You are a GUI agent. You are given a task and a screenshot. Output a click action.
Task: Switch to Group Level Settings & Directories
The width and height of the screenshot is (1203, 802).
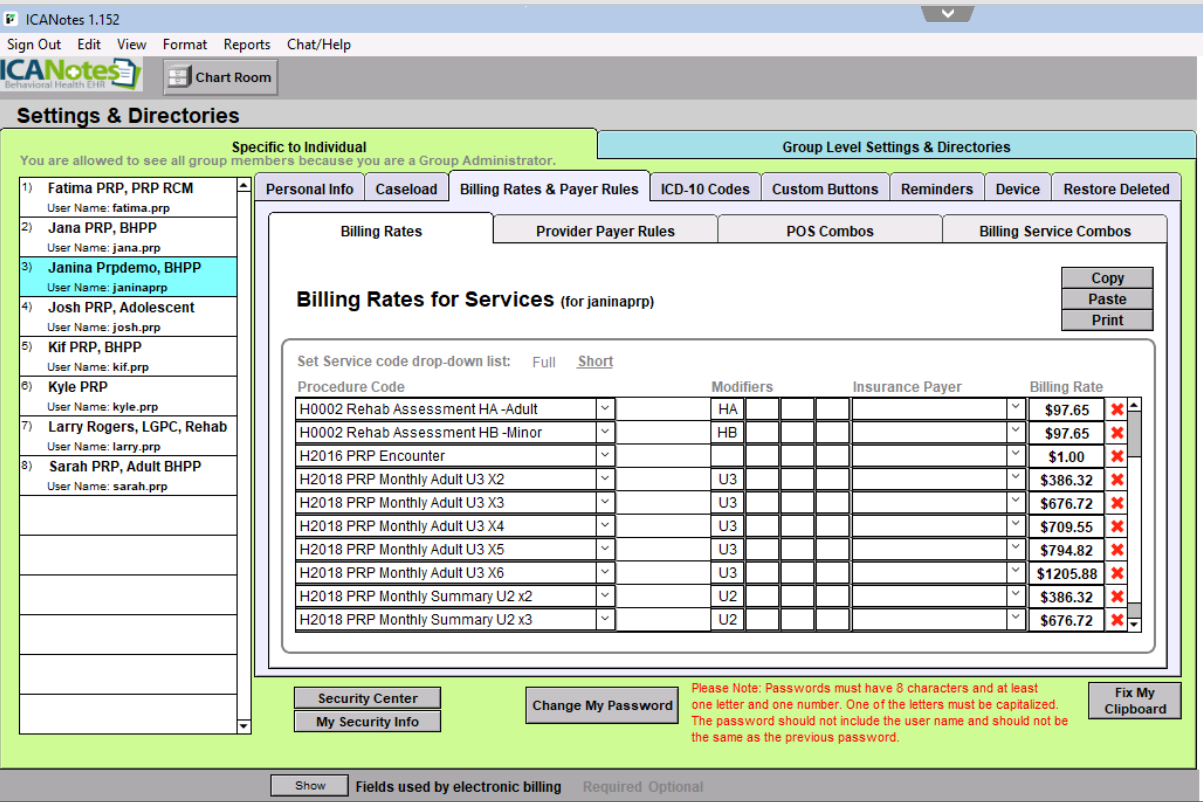click(x=896, y=147)
